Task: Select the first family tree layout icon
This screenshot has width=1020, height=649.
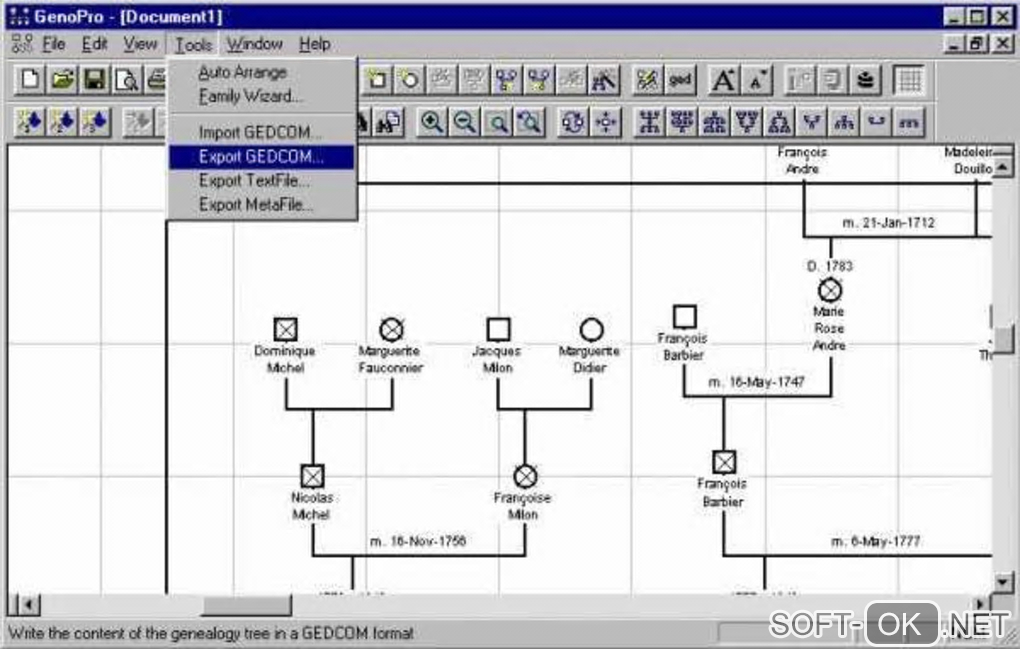Action: [x=649, y=122]
